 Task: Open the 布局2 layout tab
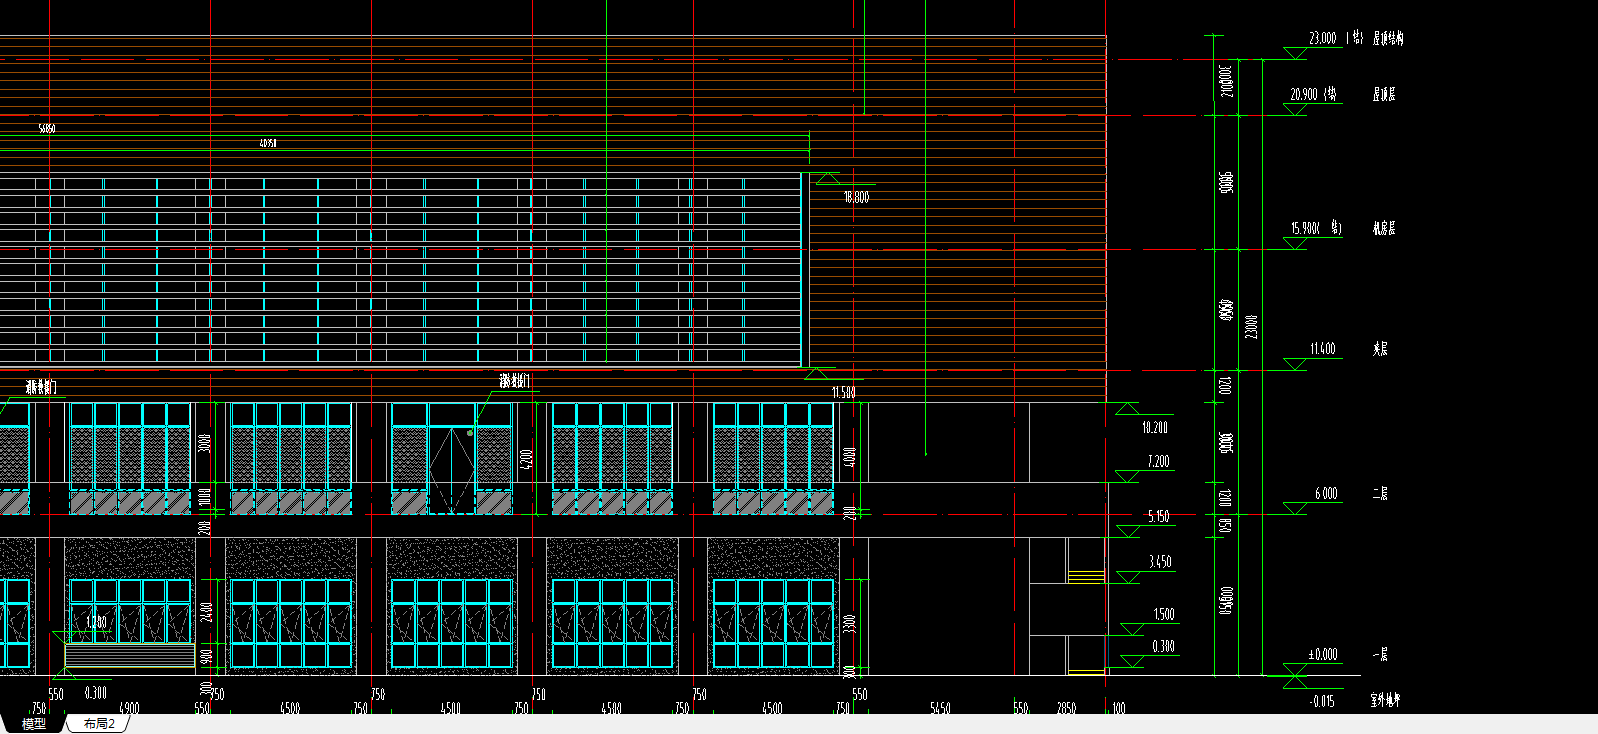[99, 724]
